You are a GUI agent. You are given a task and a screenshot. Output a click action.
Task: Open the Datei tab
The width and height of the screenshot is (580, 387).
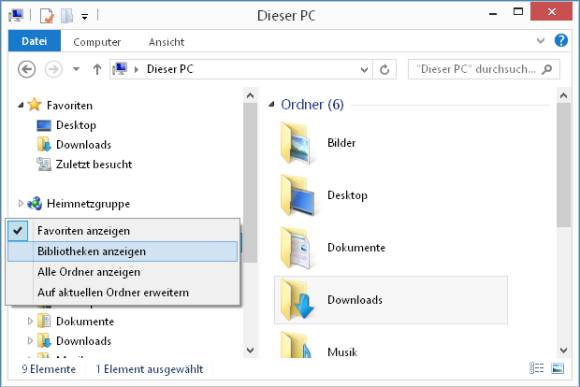tap(34, 41)
